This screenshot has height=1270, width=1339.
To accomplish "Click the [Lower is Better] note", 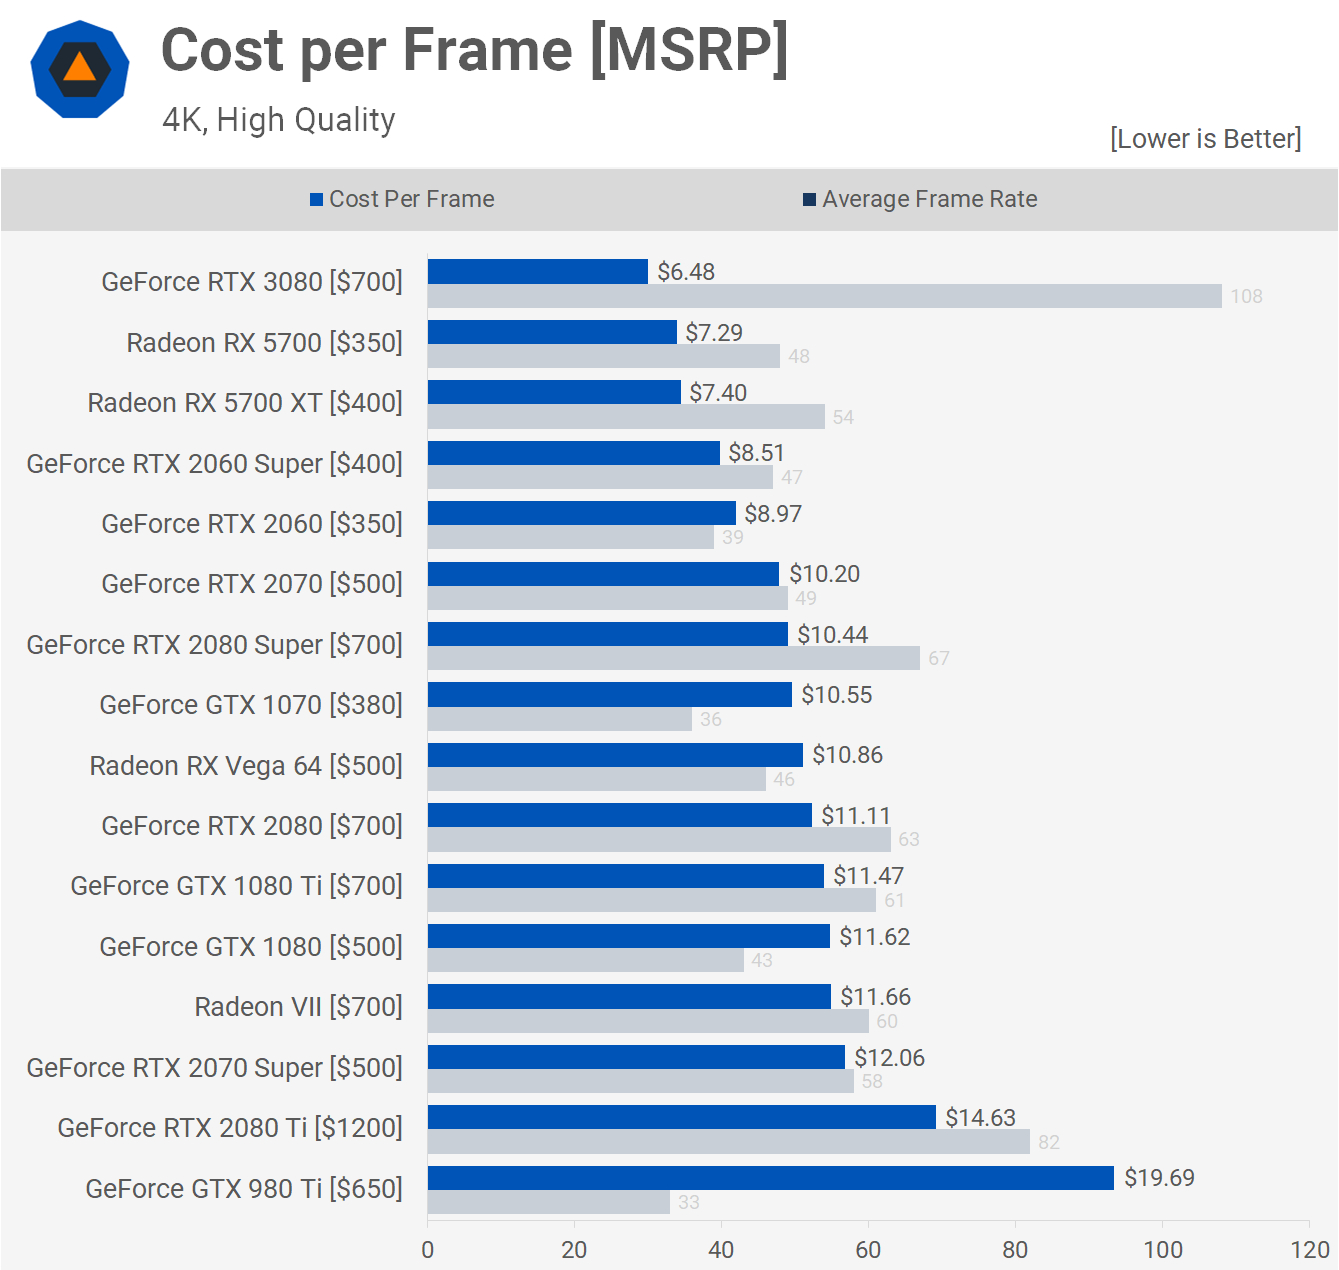I will [1205, 138].
